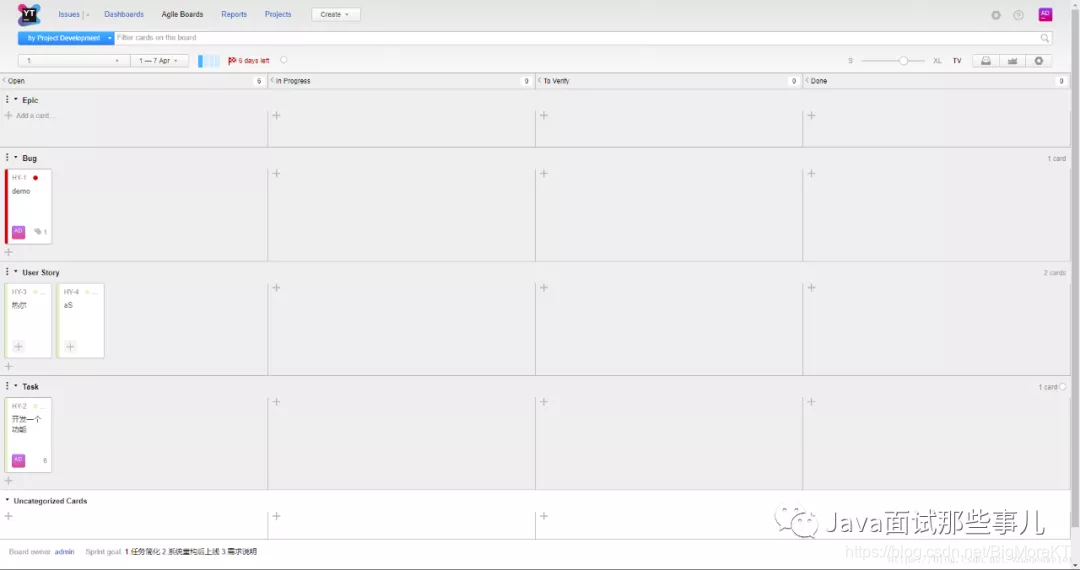Collapse the To Verify column
Screen dimensions: 1080x570
tap(539, 81)
